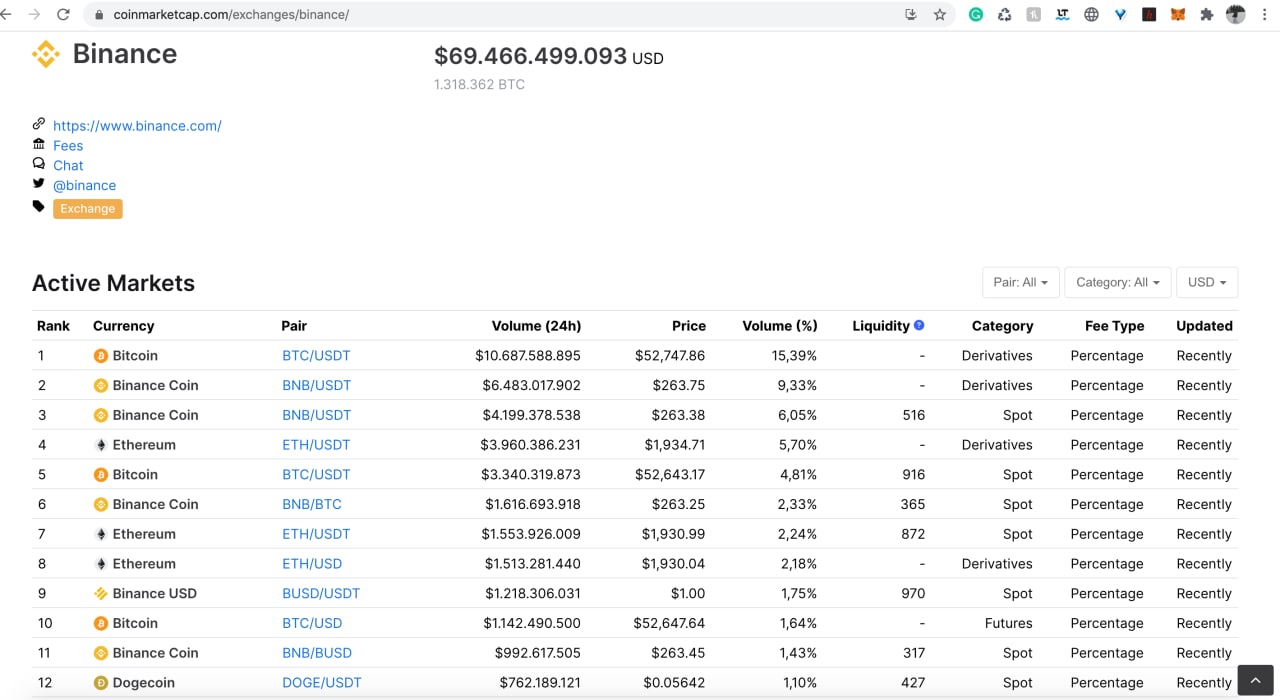Click the globe extension icon
This screenshot has width=1280, height=700.
pyautogui.click(x=1091, y=15)
